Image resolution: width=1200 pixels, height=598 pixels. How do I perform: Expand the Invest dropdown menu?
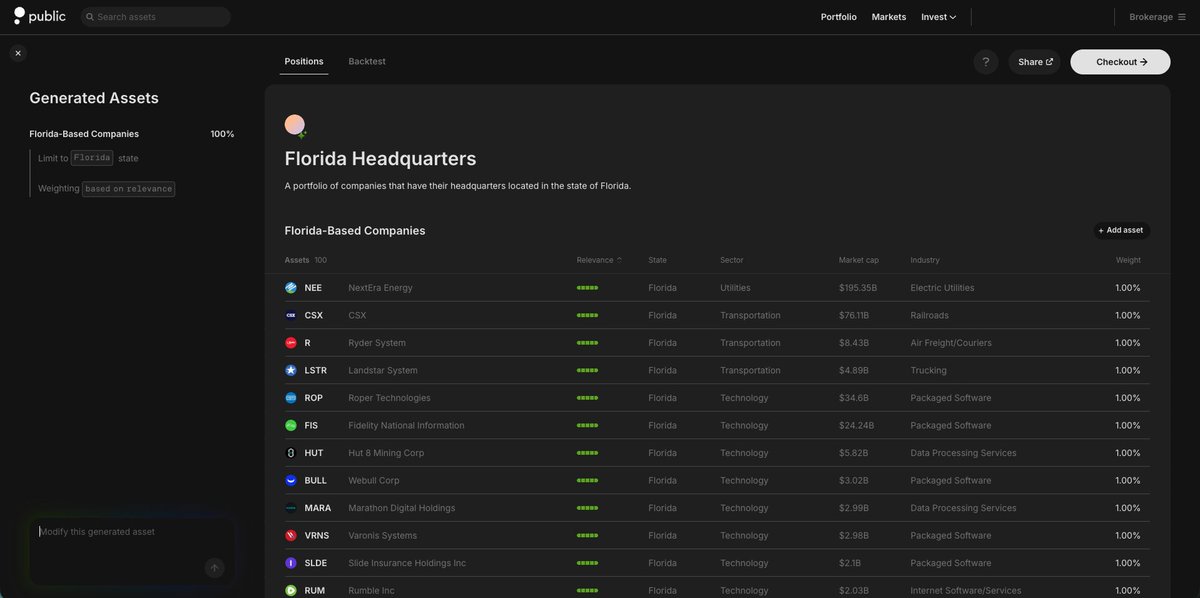[939, 17]
